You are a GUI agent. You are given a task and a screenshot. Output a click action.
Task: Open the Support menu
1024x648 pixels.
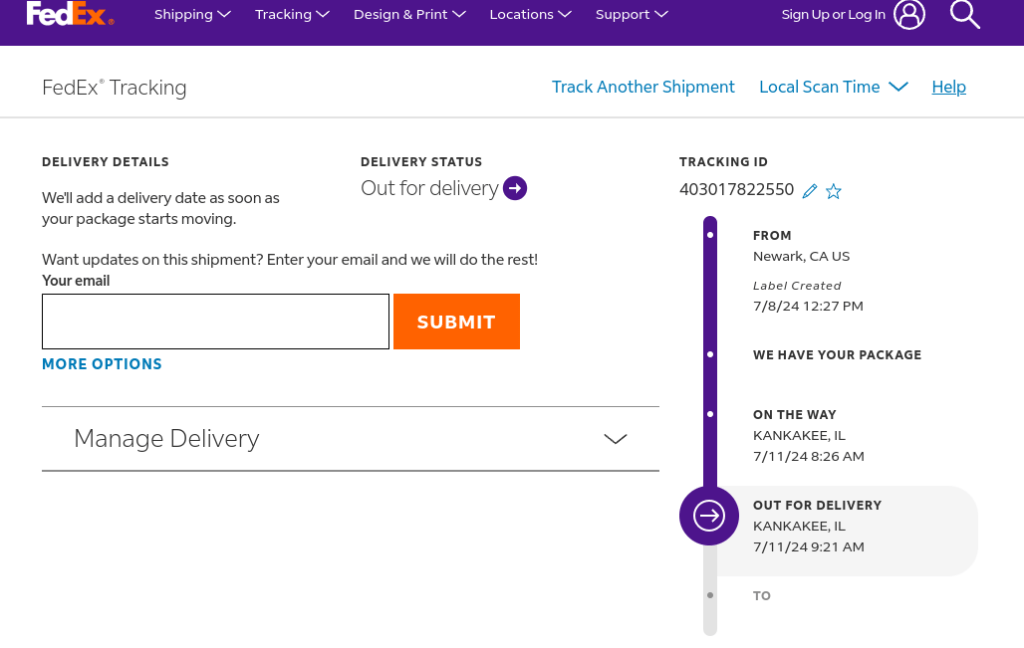click(x=631, y=14)
